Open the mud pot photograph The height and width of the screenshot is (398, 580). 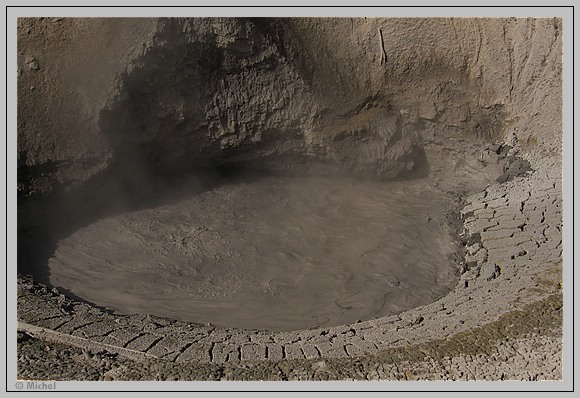pyautogui.click(x=290, y=199)
